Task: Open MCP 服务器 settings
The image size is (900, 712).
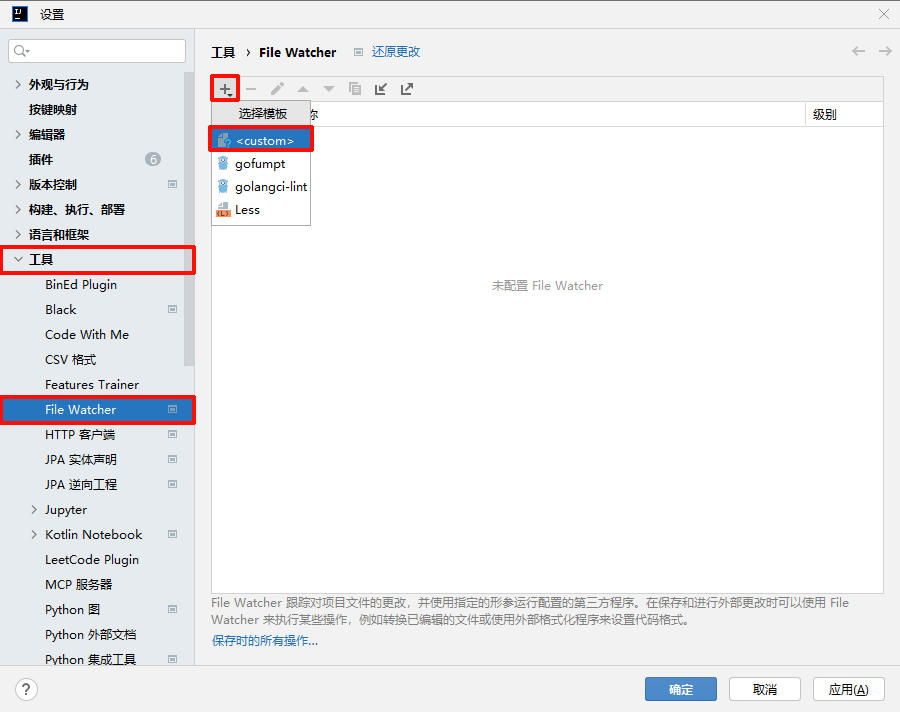Action: point(79,585)
